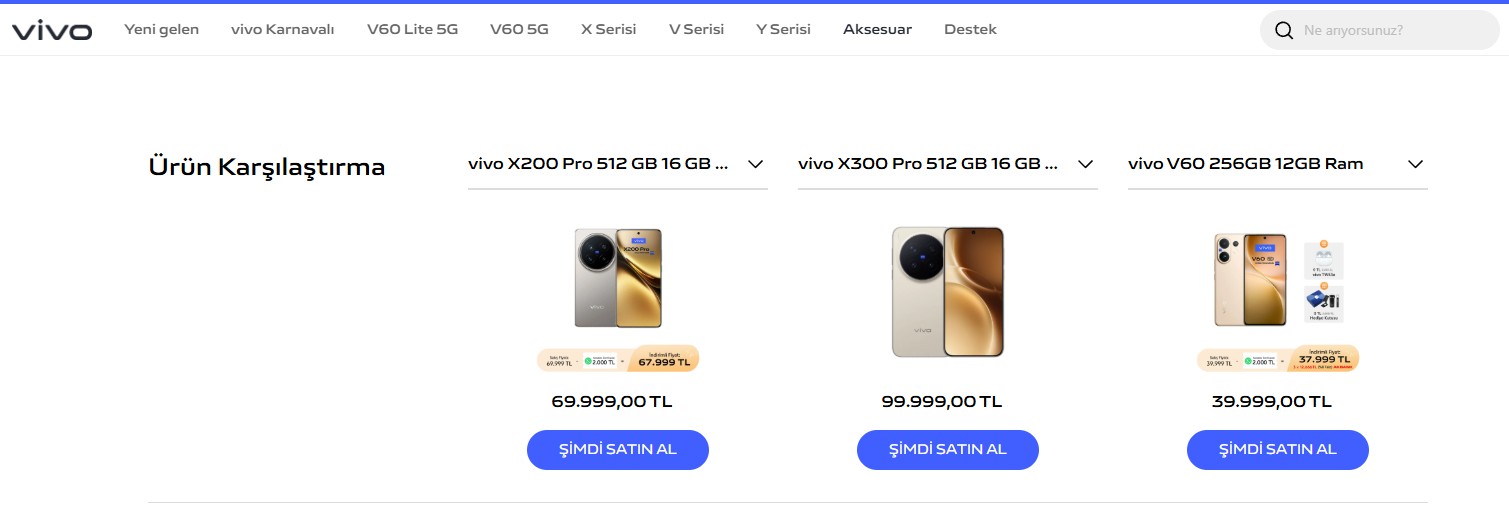
Task: Open the V Serisi menu
Action: (x=696, y=29)
